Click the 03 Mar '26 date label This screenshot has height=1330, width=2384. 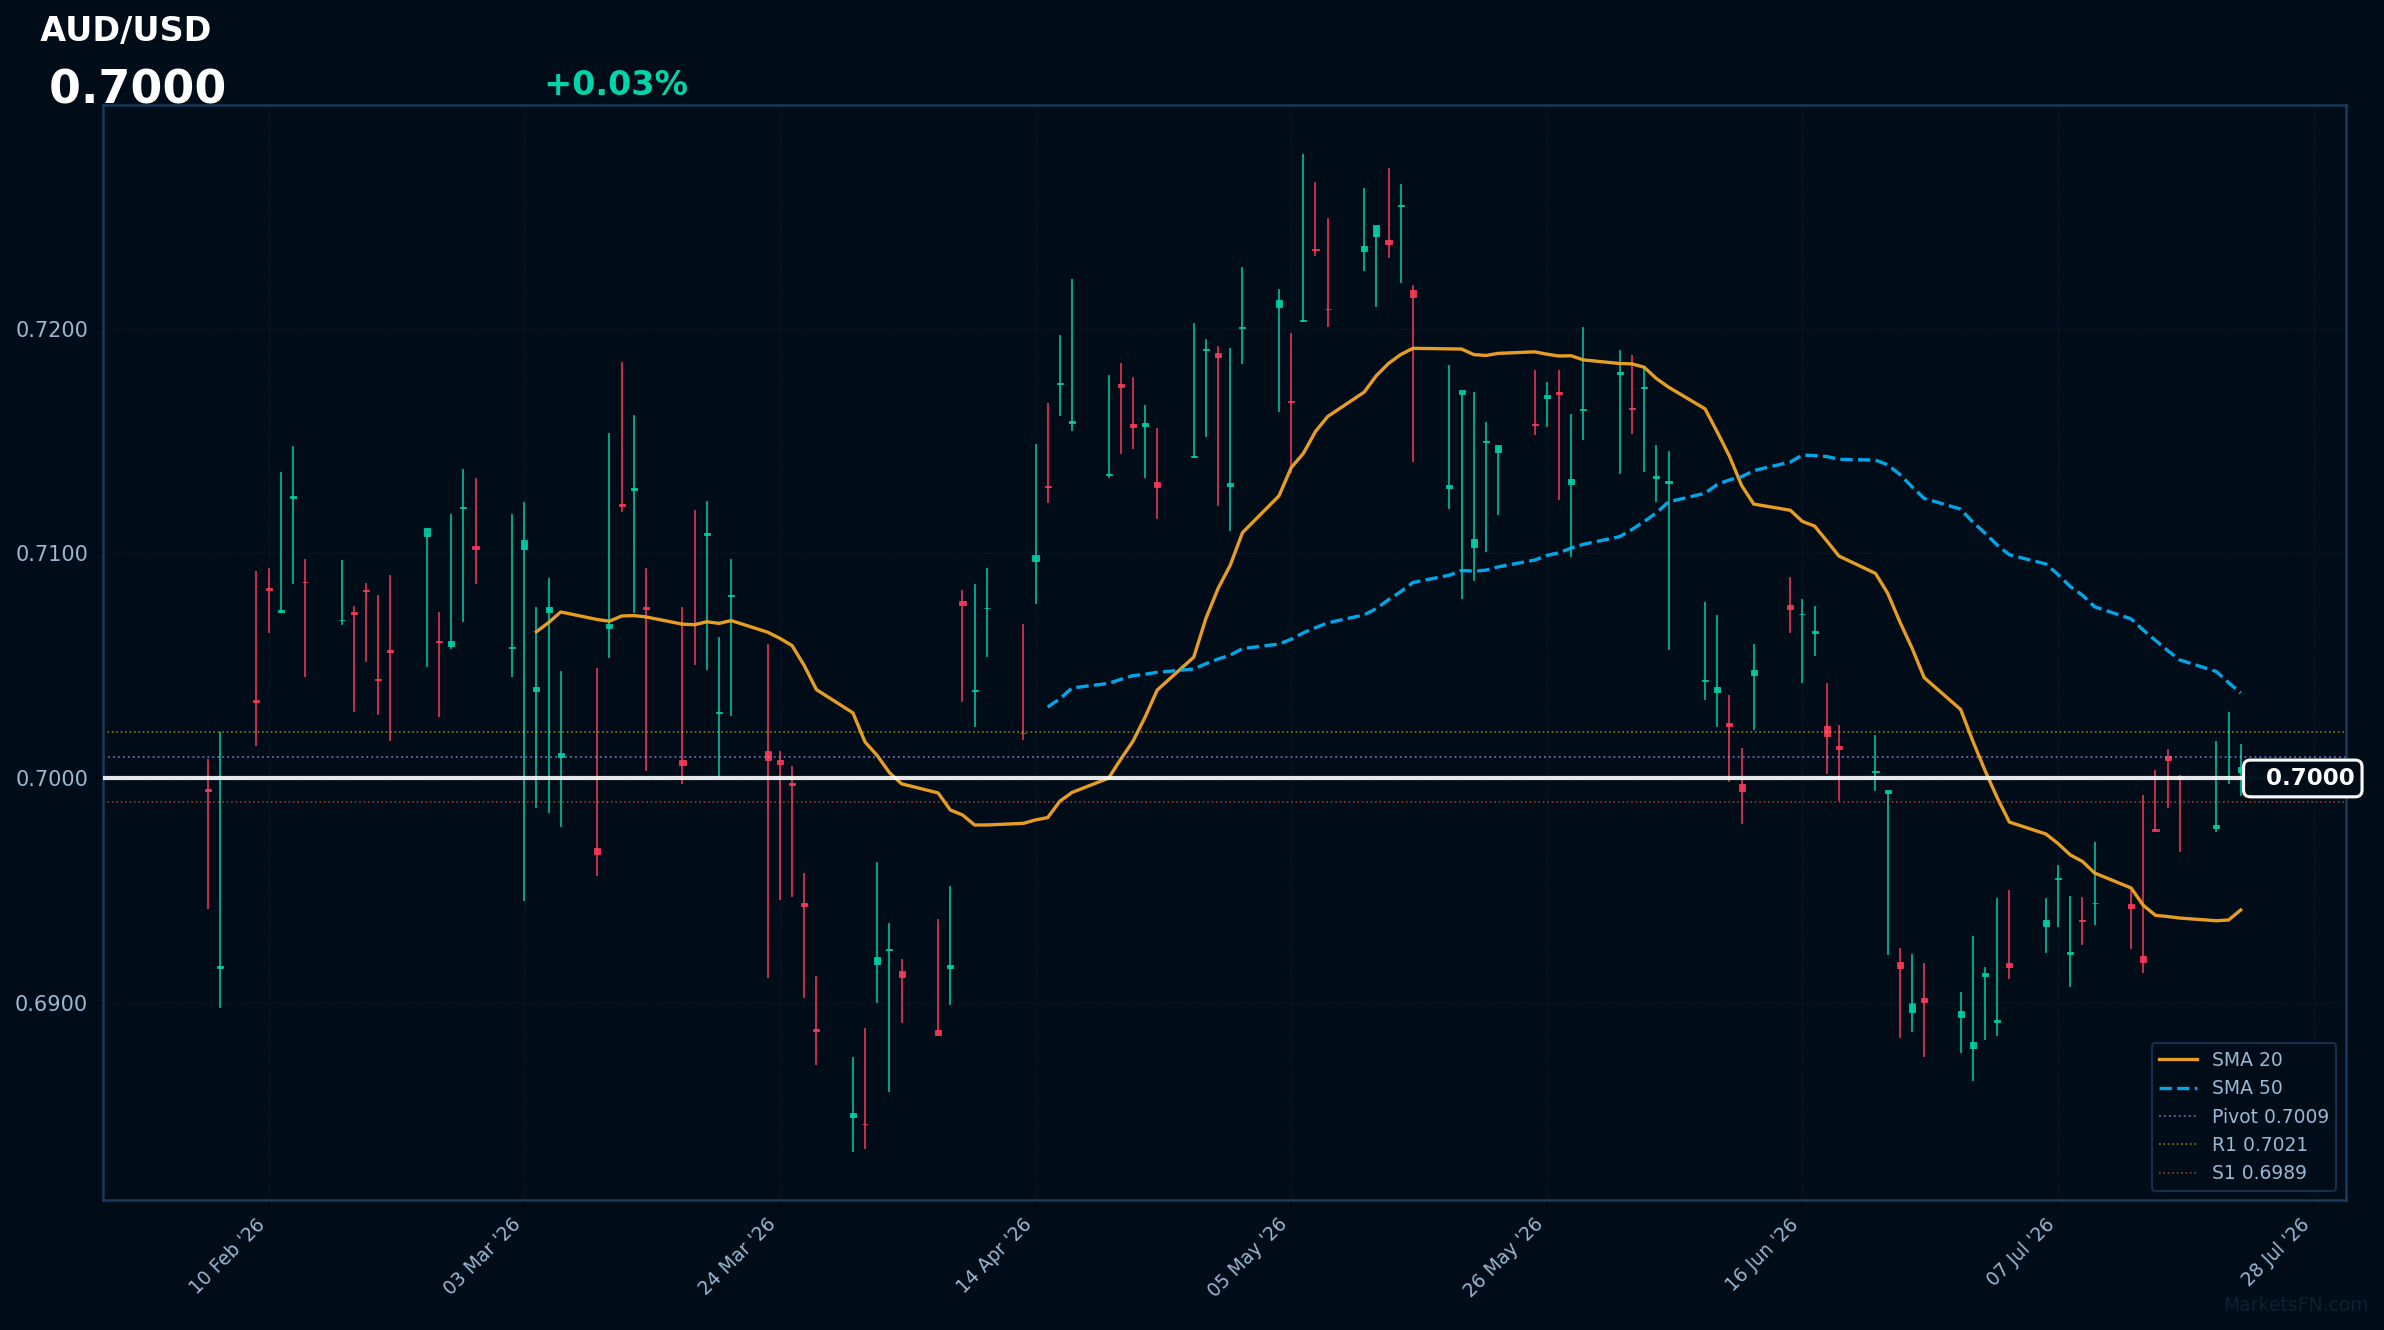click(x=482, y=1256)
